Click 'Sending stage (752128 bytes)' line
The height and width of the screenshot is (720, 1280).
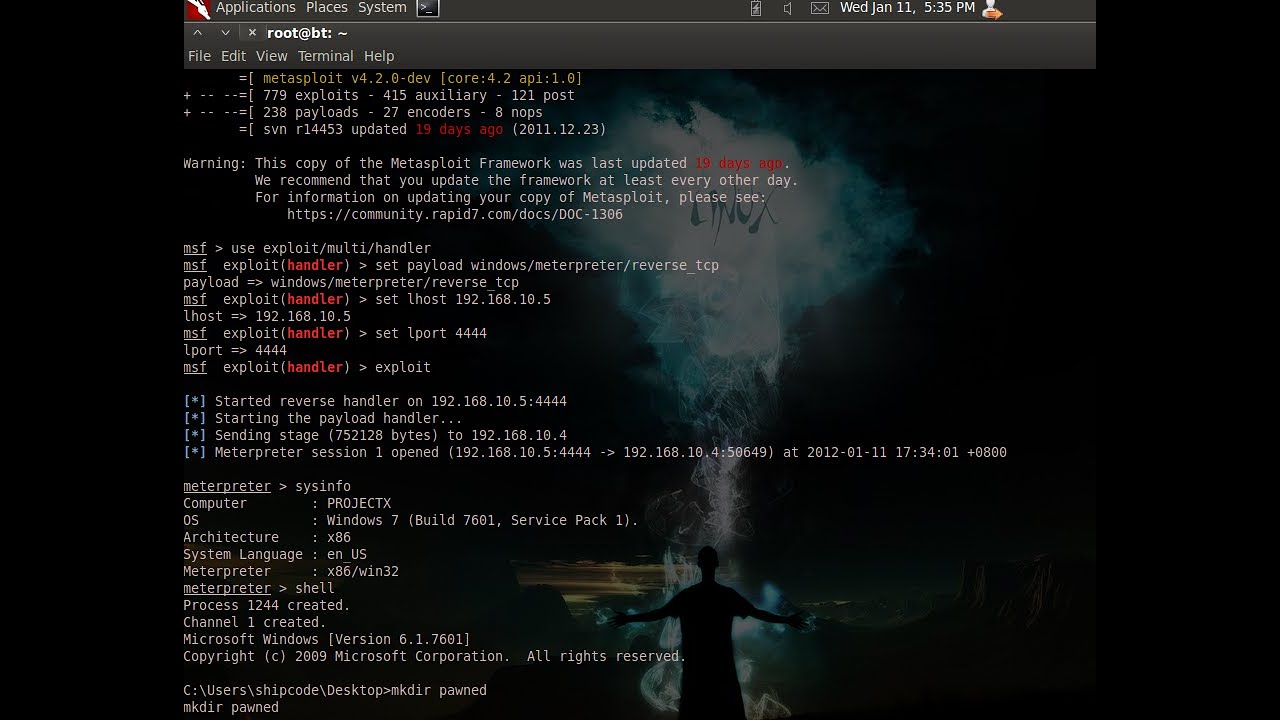click(375, 435)
